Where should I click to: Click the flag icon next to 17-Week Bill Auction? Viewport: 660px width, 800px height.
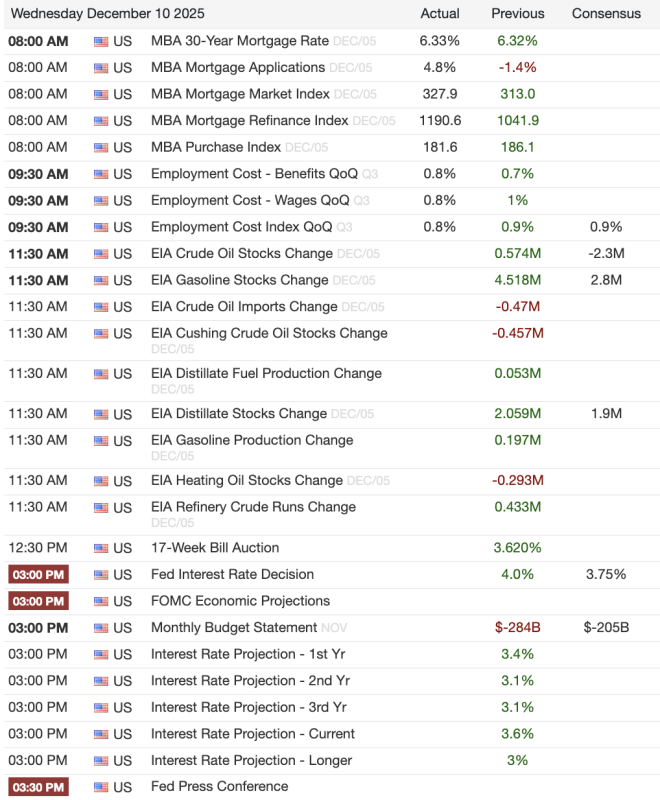click(101, 548)
